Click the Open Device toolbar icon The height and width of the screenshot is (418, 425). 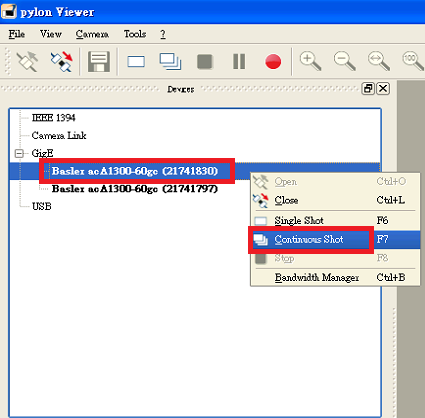click(27, 61)
